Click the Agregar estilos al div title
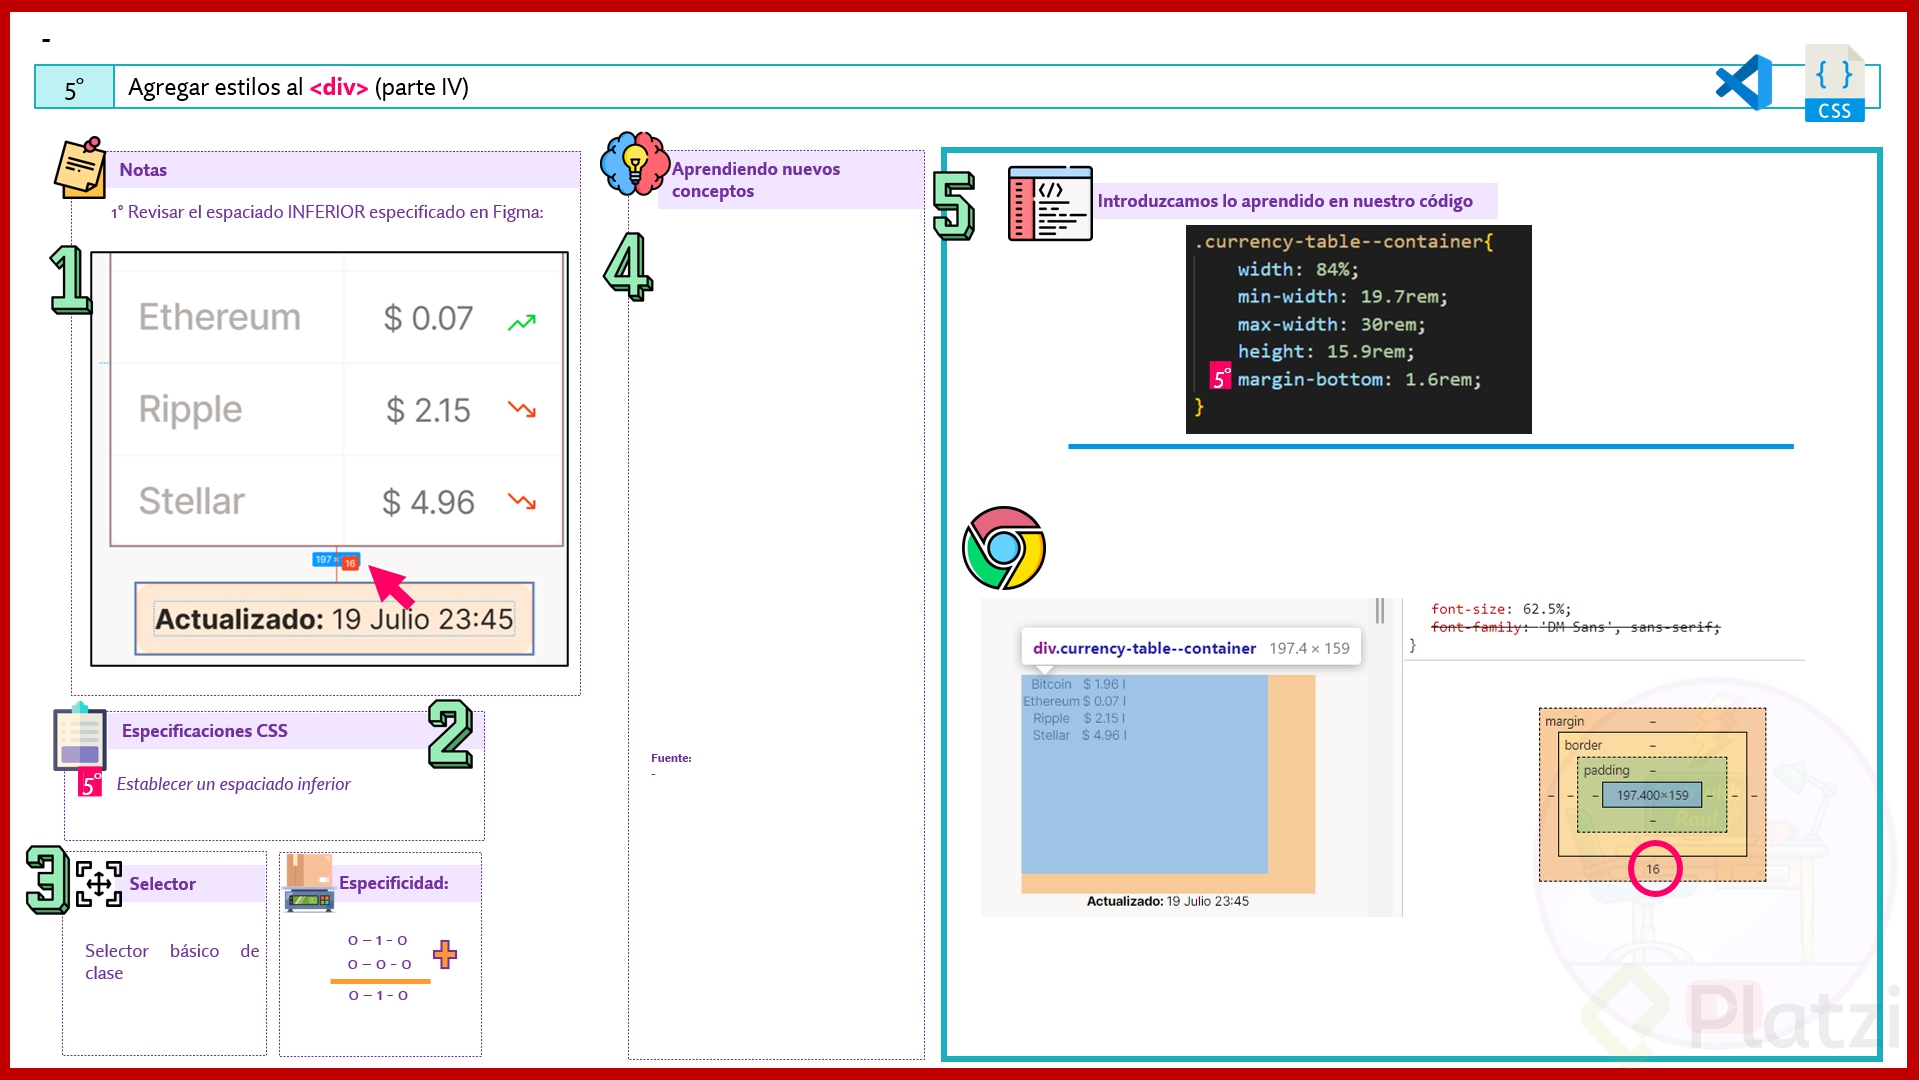This screenshot has height=1080, width=1920. (298, 87)
